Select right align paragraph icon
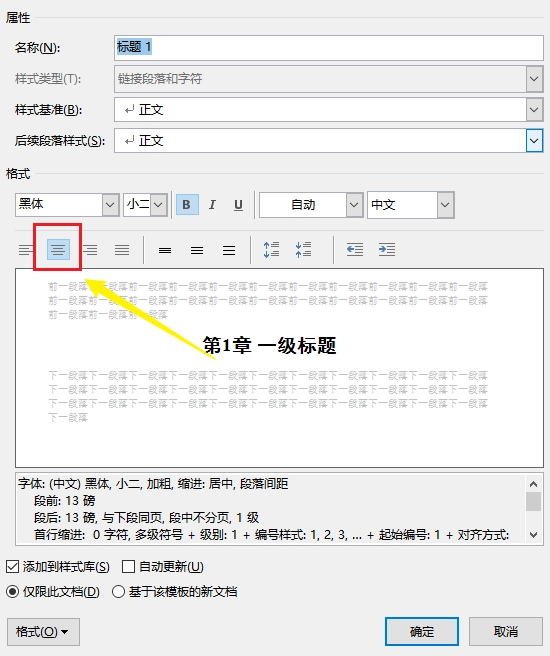The width and height of the screenshot is (550, 656). click(x=90, y=250)
